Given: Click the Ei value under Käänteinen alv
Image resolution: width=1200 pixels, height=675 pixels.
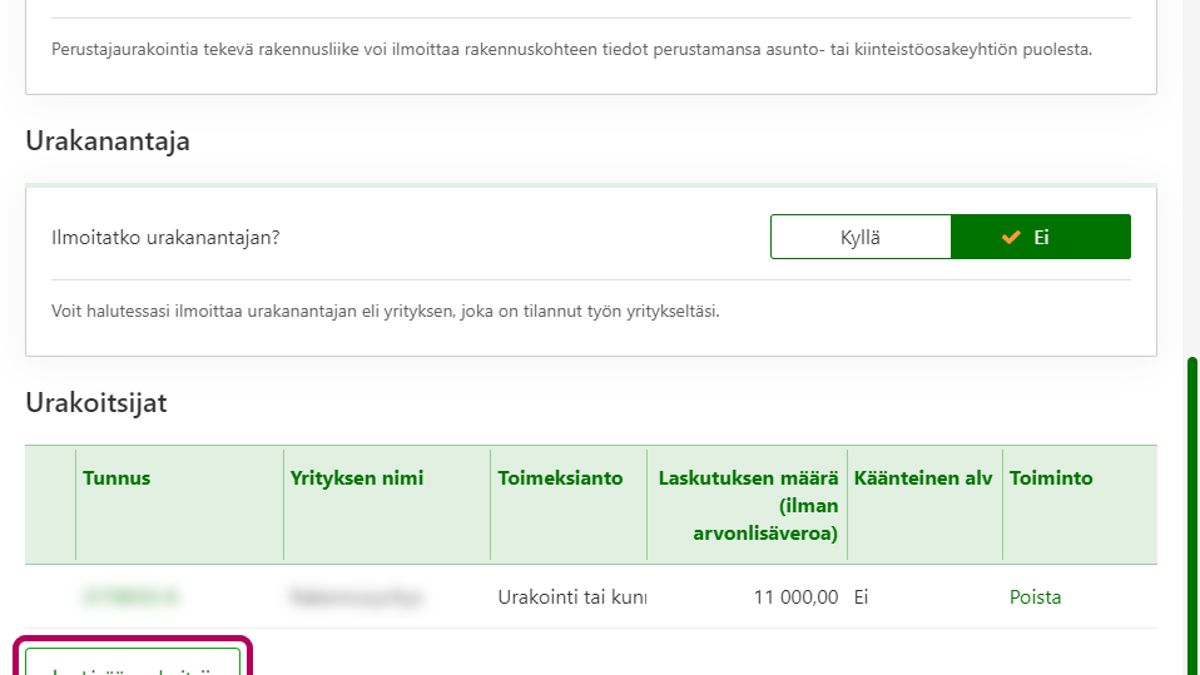Looking at the screenshot, I should [x=862, y=597].
